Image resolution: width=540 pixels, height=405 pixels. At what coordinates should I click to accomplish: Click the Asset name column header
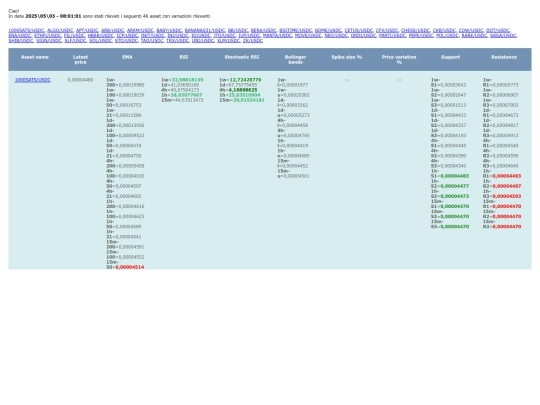click(x=35, y=57)
